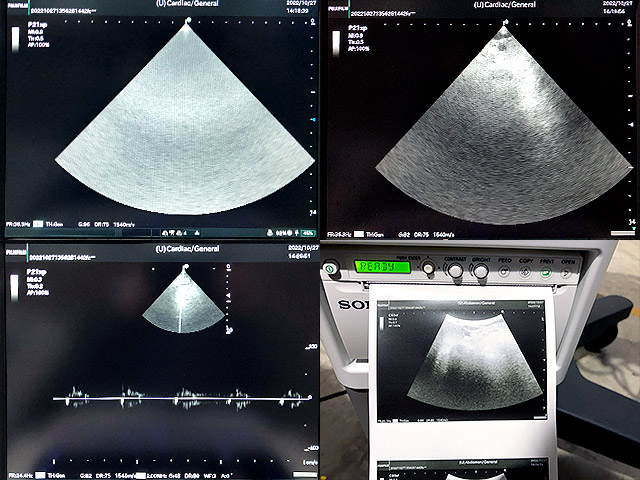Viewport: 640px width, 480px height.
Task: Click the frame rate FR value on the top-right screen
Action: pyautogui.click(x=339, y=235)
